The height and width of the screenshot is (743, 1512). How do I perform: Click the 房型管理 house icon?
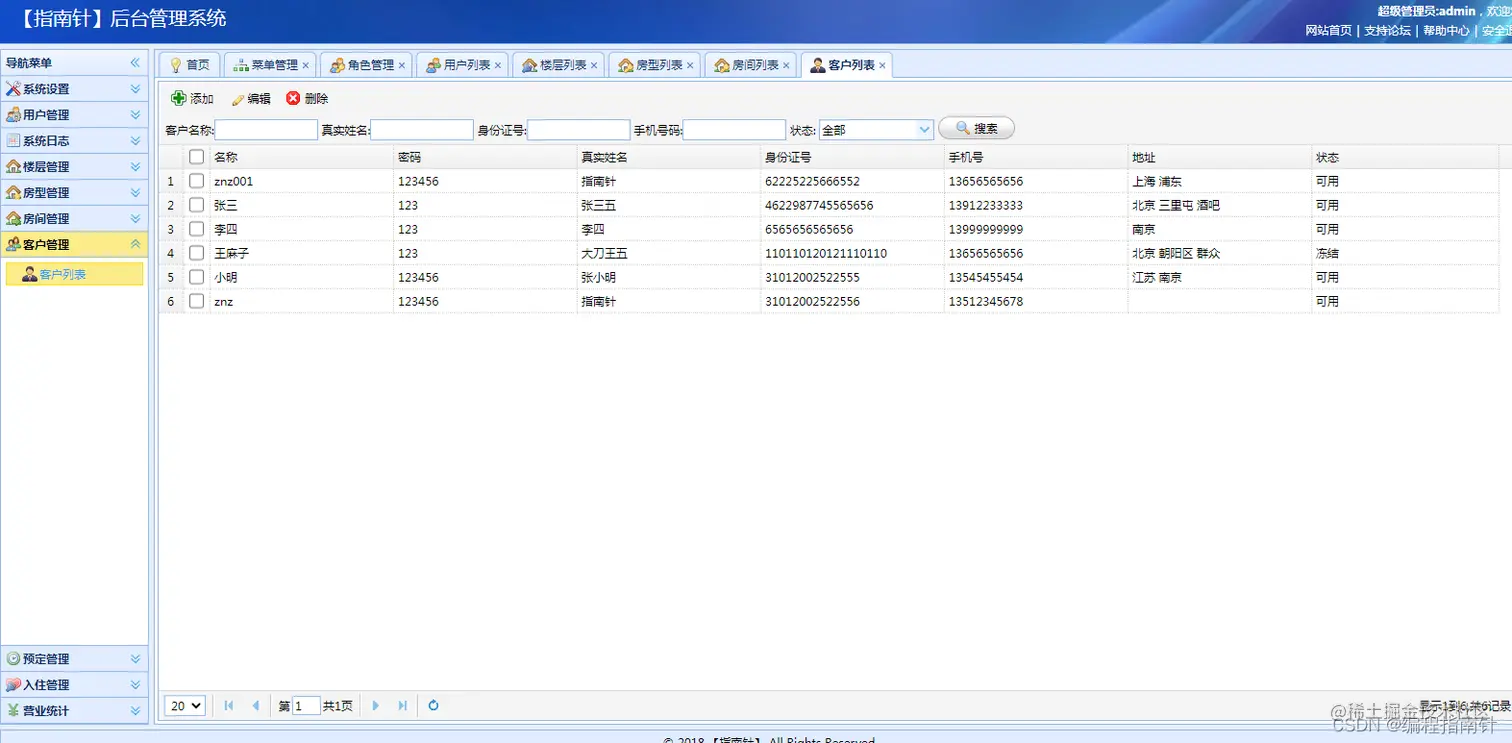click(13, 193)
